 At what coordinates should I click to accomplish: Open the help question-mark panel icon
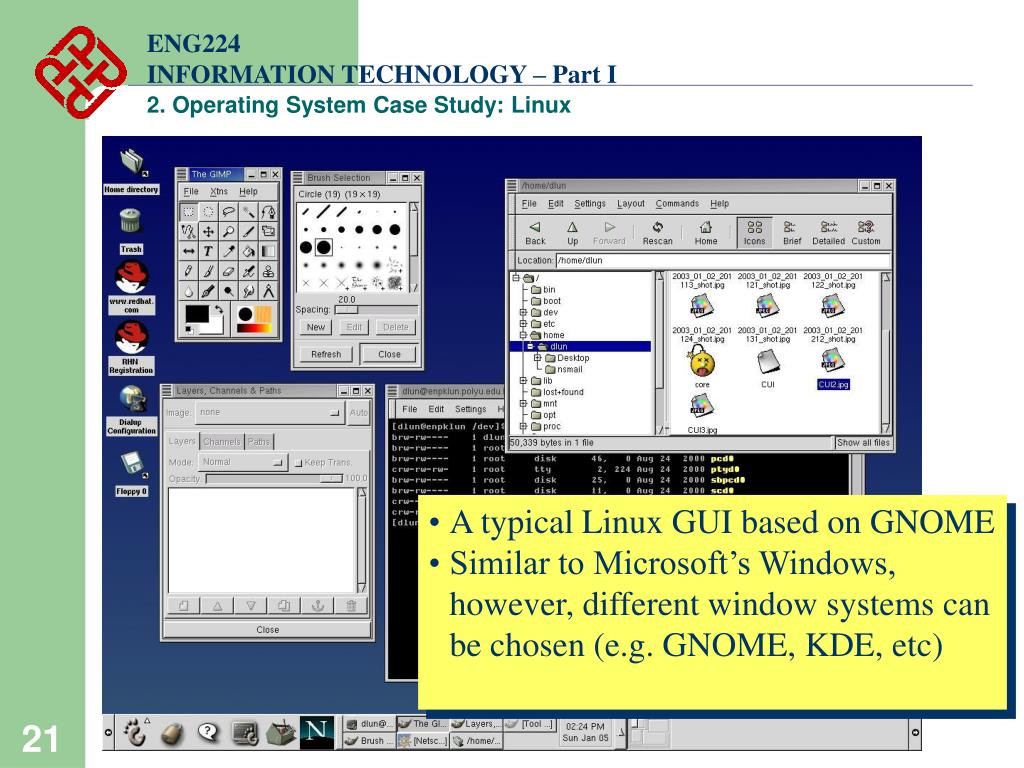208,733
